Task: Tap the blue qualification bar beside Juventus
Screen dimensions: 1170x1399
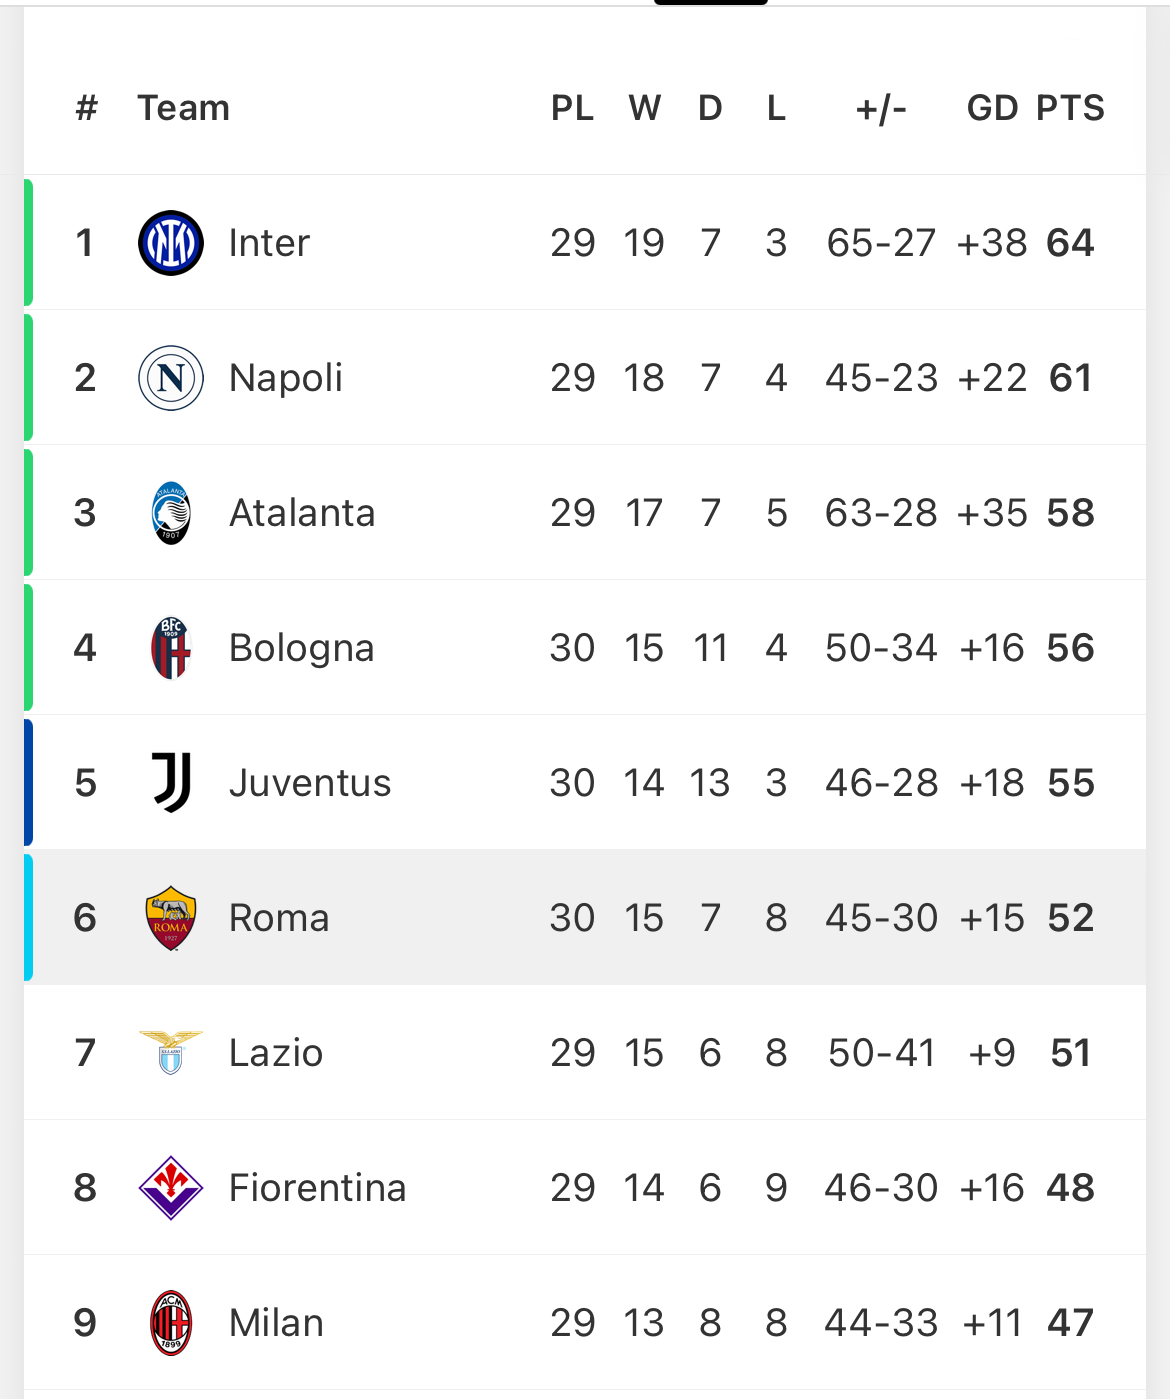Action: [28, 782]
